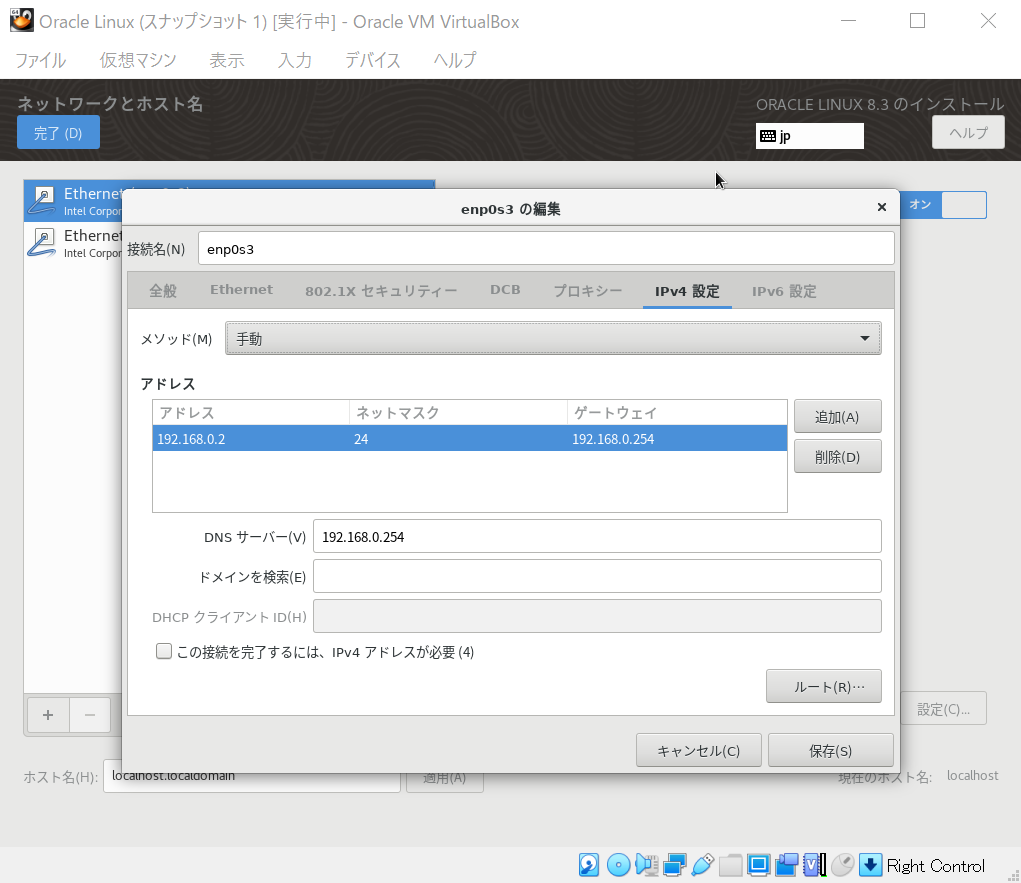Toggle the Ethernet connection on/off switch

point(944,205)
